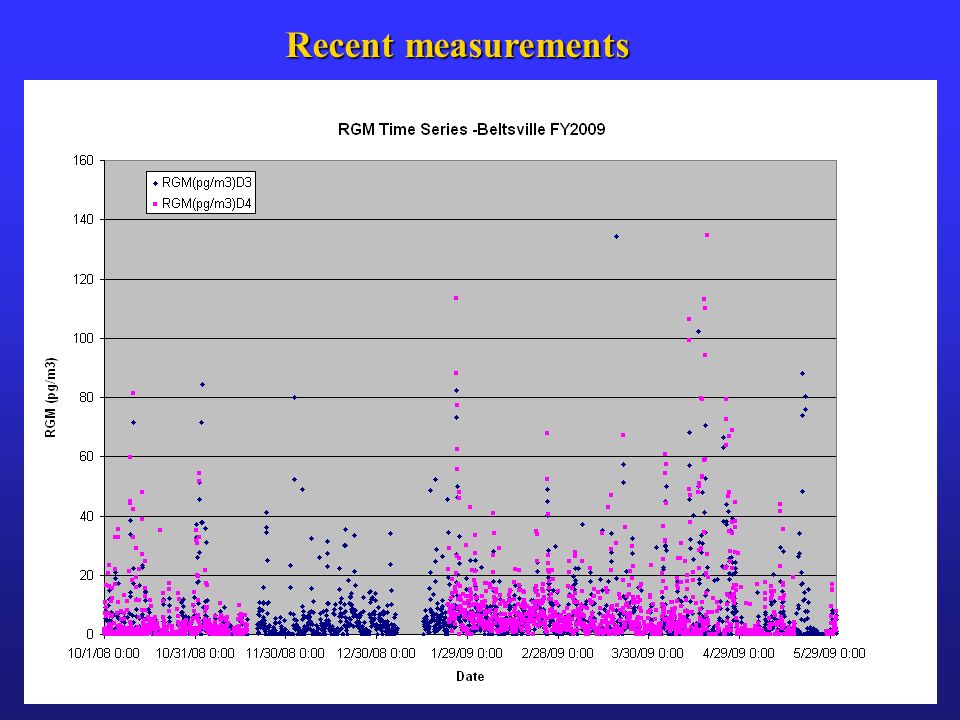Image resolution: width=960 pixels, height=720 pixels.
Task: Select the y-axis label 'RGM (pg/m3)'
Action: pyautogui.click(x=51, y=397)
